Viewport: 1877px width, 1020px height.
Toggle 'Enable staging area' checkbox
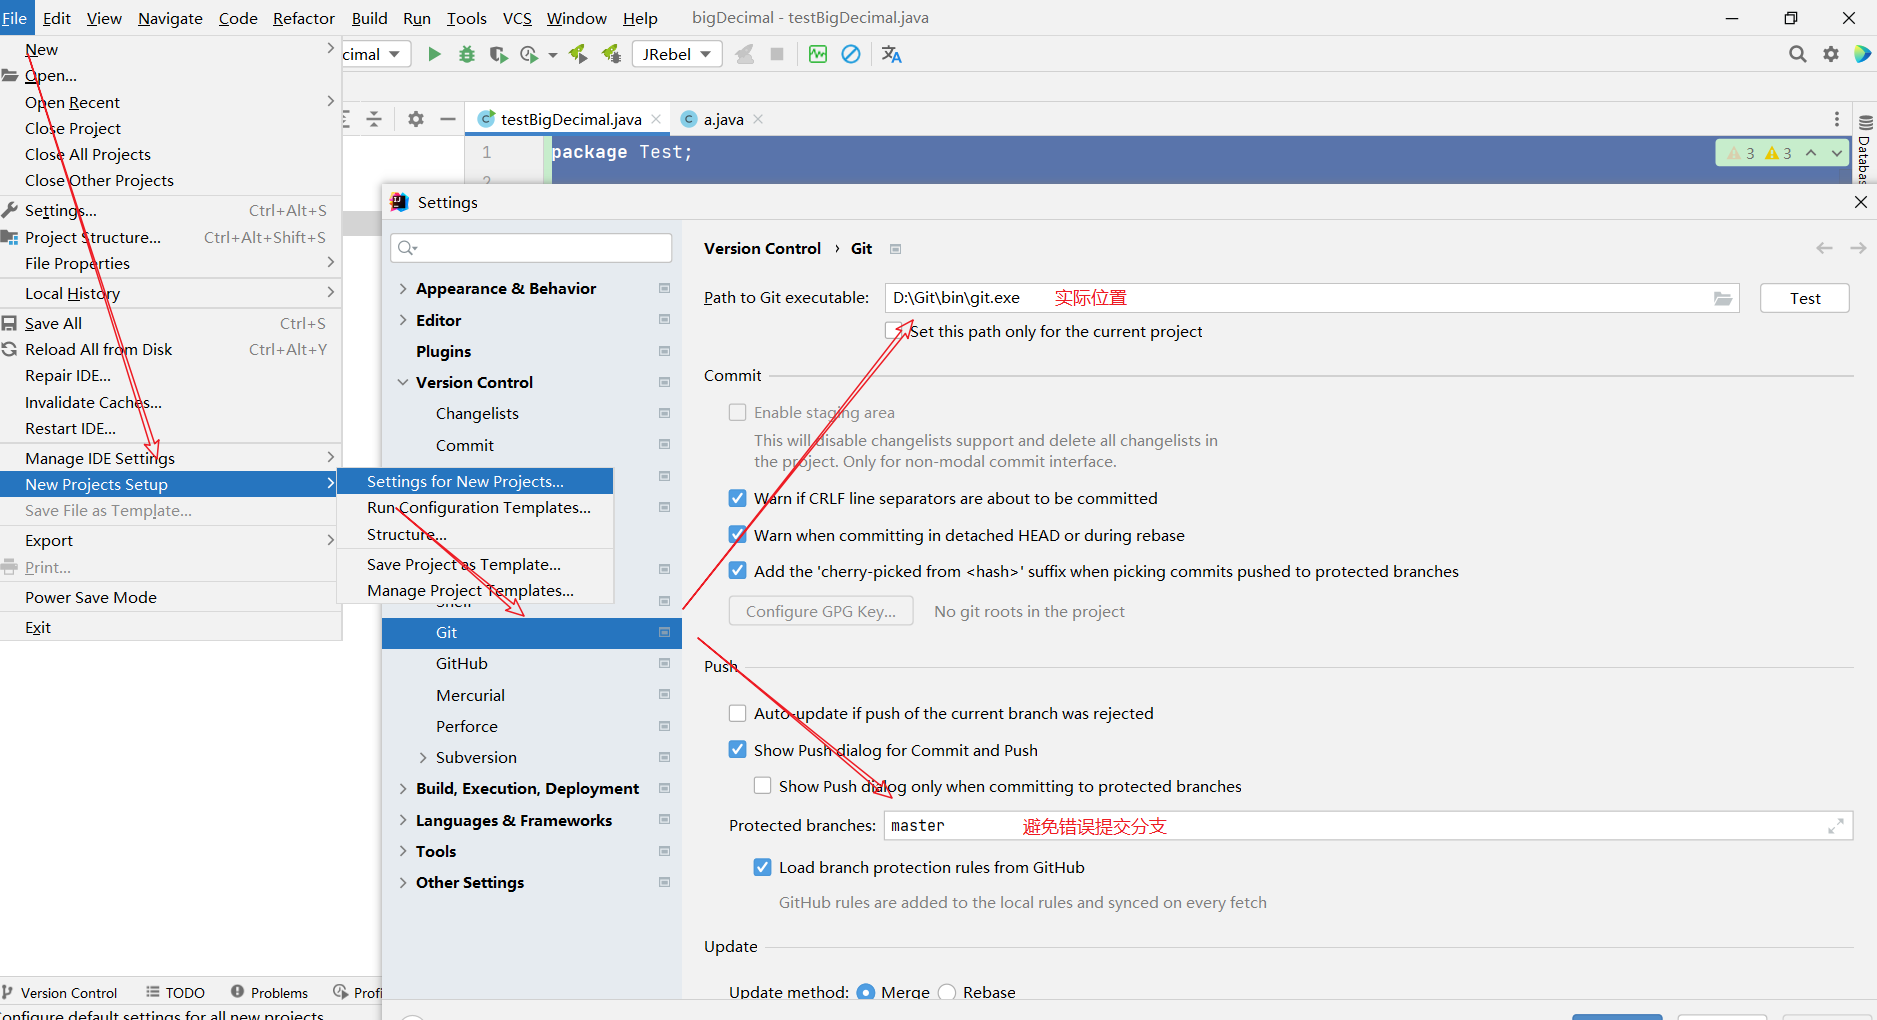coord(738,412)
